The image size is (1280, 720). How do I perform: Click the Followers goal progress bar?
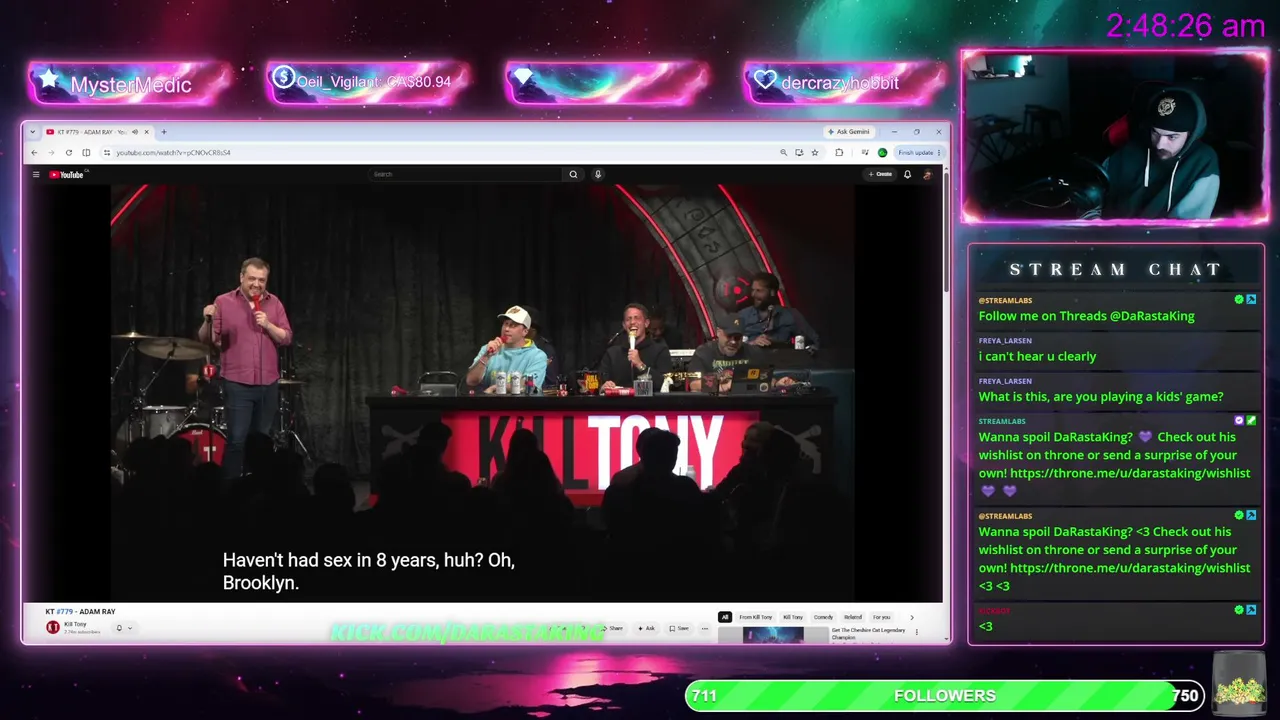point(944,695)
